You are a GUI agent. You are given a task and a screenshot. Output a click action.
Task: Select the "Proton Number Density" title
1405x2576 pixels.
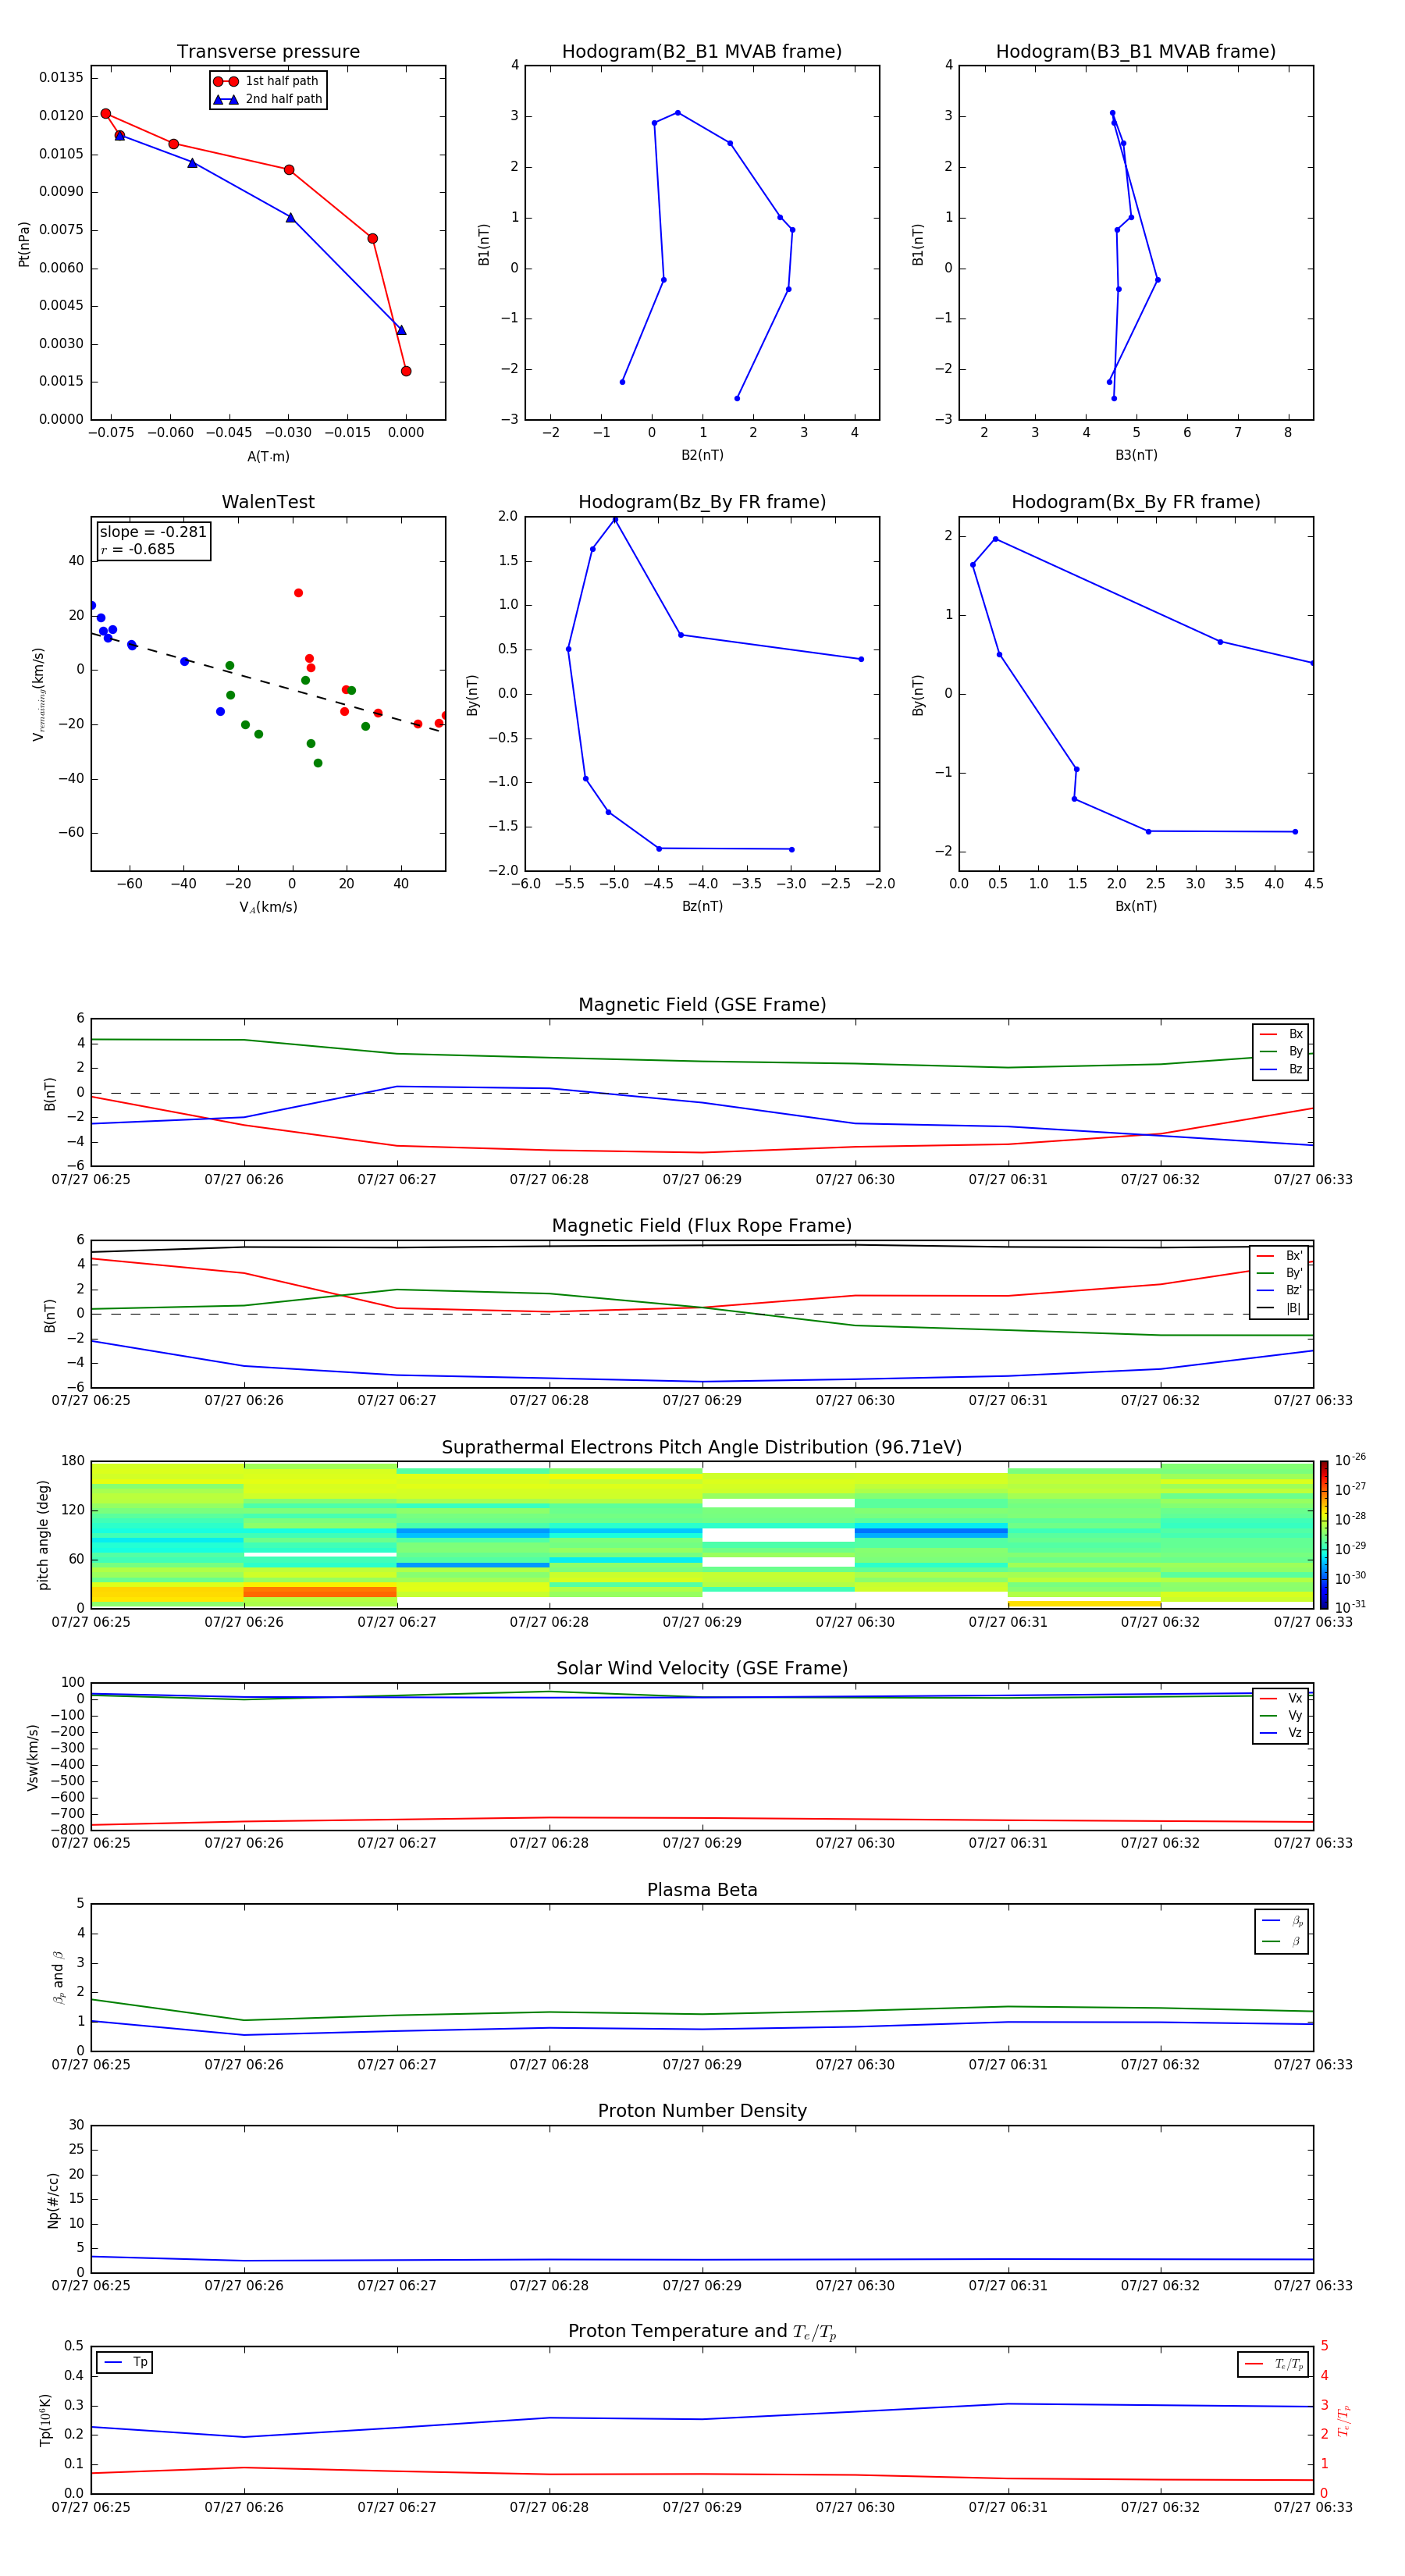pos(701,2110)
